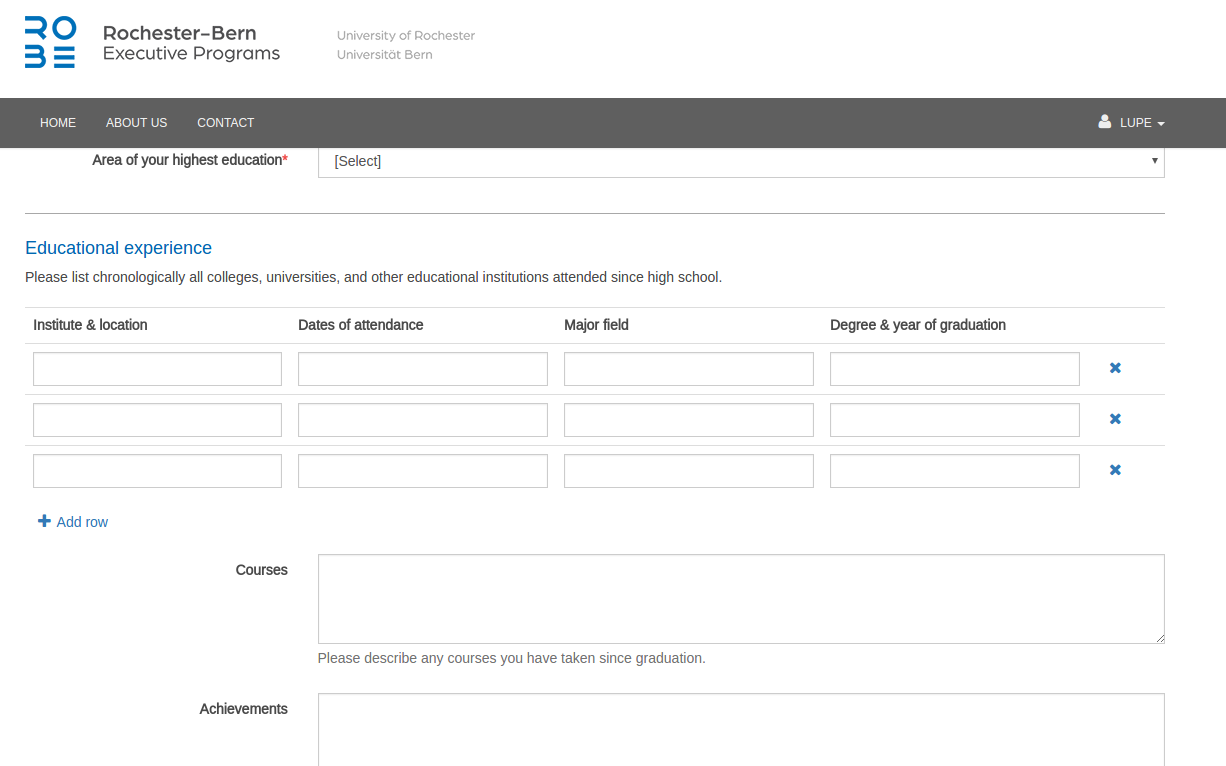Click the Educational experience heading
The height and width of the screenshot is (766, 1226).
[x=118, y=248]
